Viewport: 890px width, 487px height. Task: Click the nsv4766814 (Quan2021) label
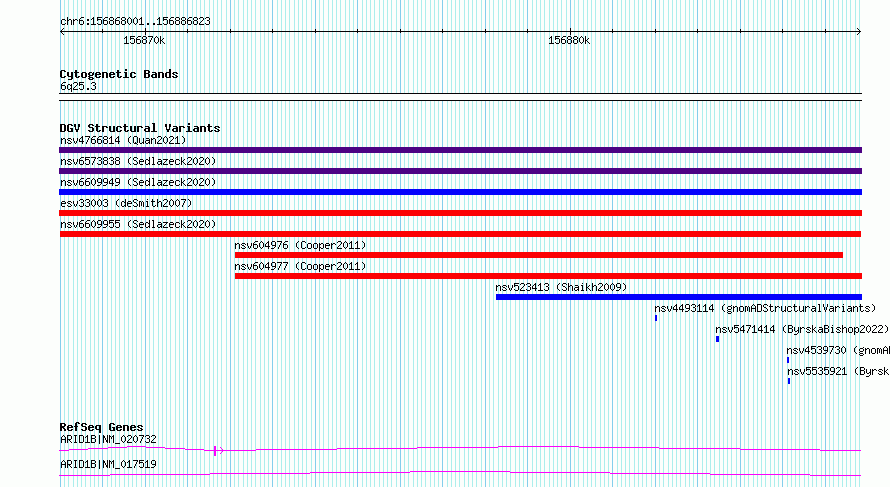point(123,140)
